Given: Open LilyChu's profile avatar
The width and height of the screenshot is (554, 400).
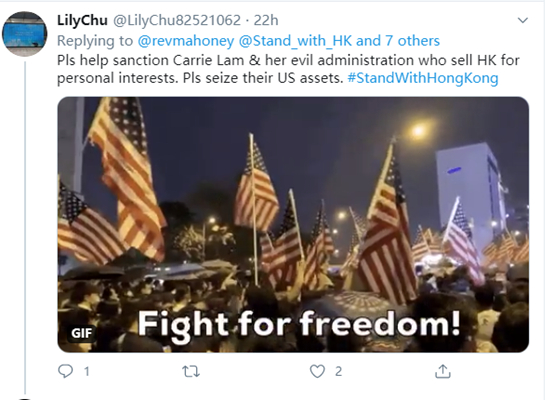Looking at the screenshot, I should point(24,34).
